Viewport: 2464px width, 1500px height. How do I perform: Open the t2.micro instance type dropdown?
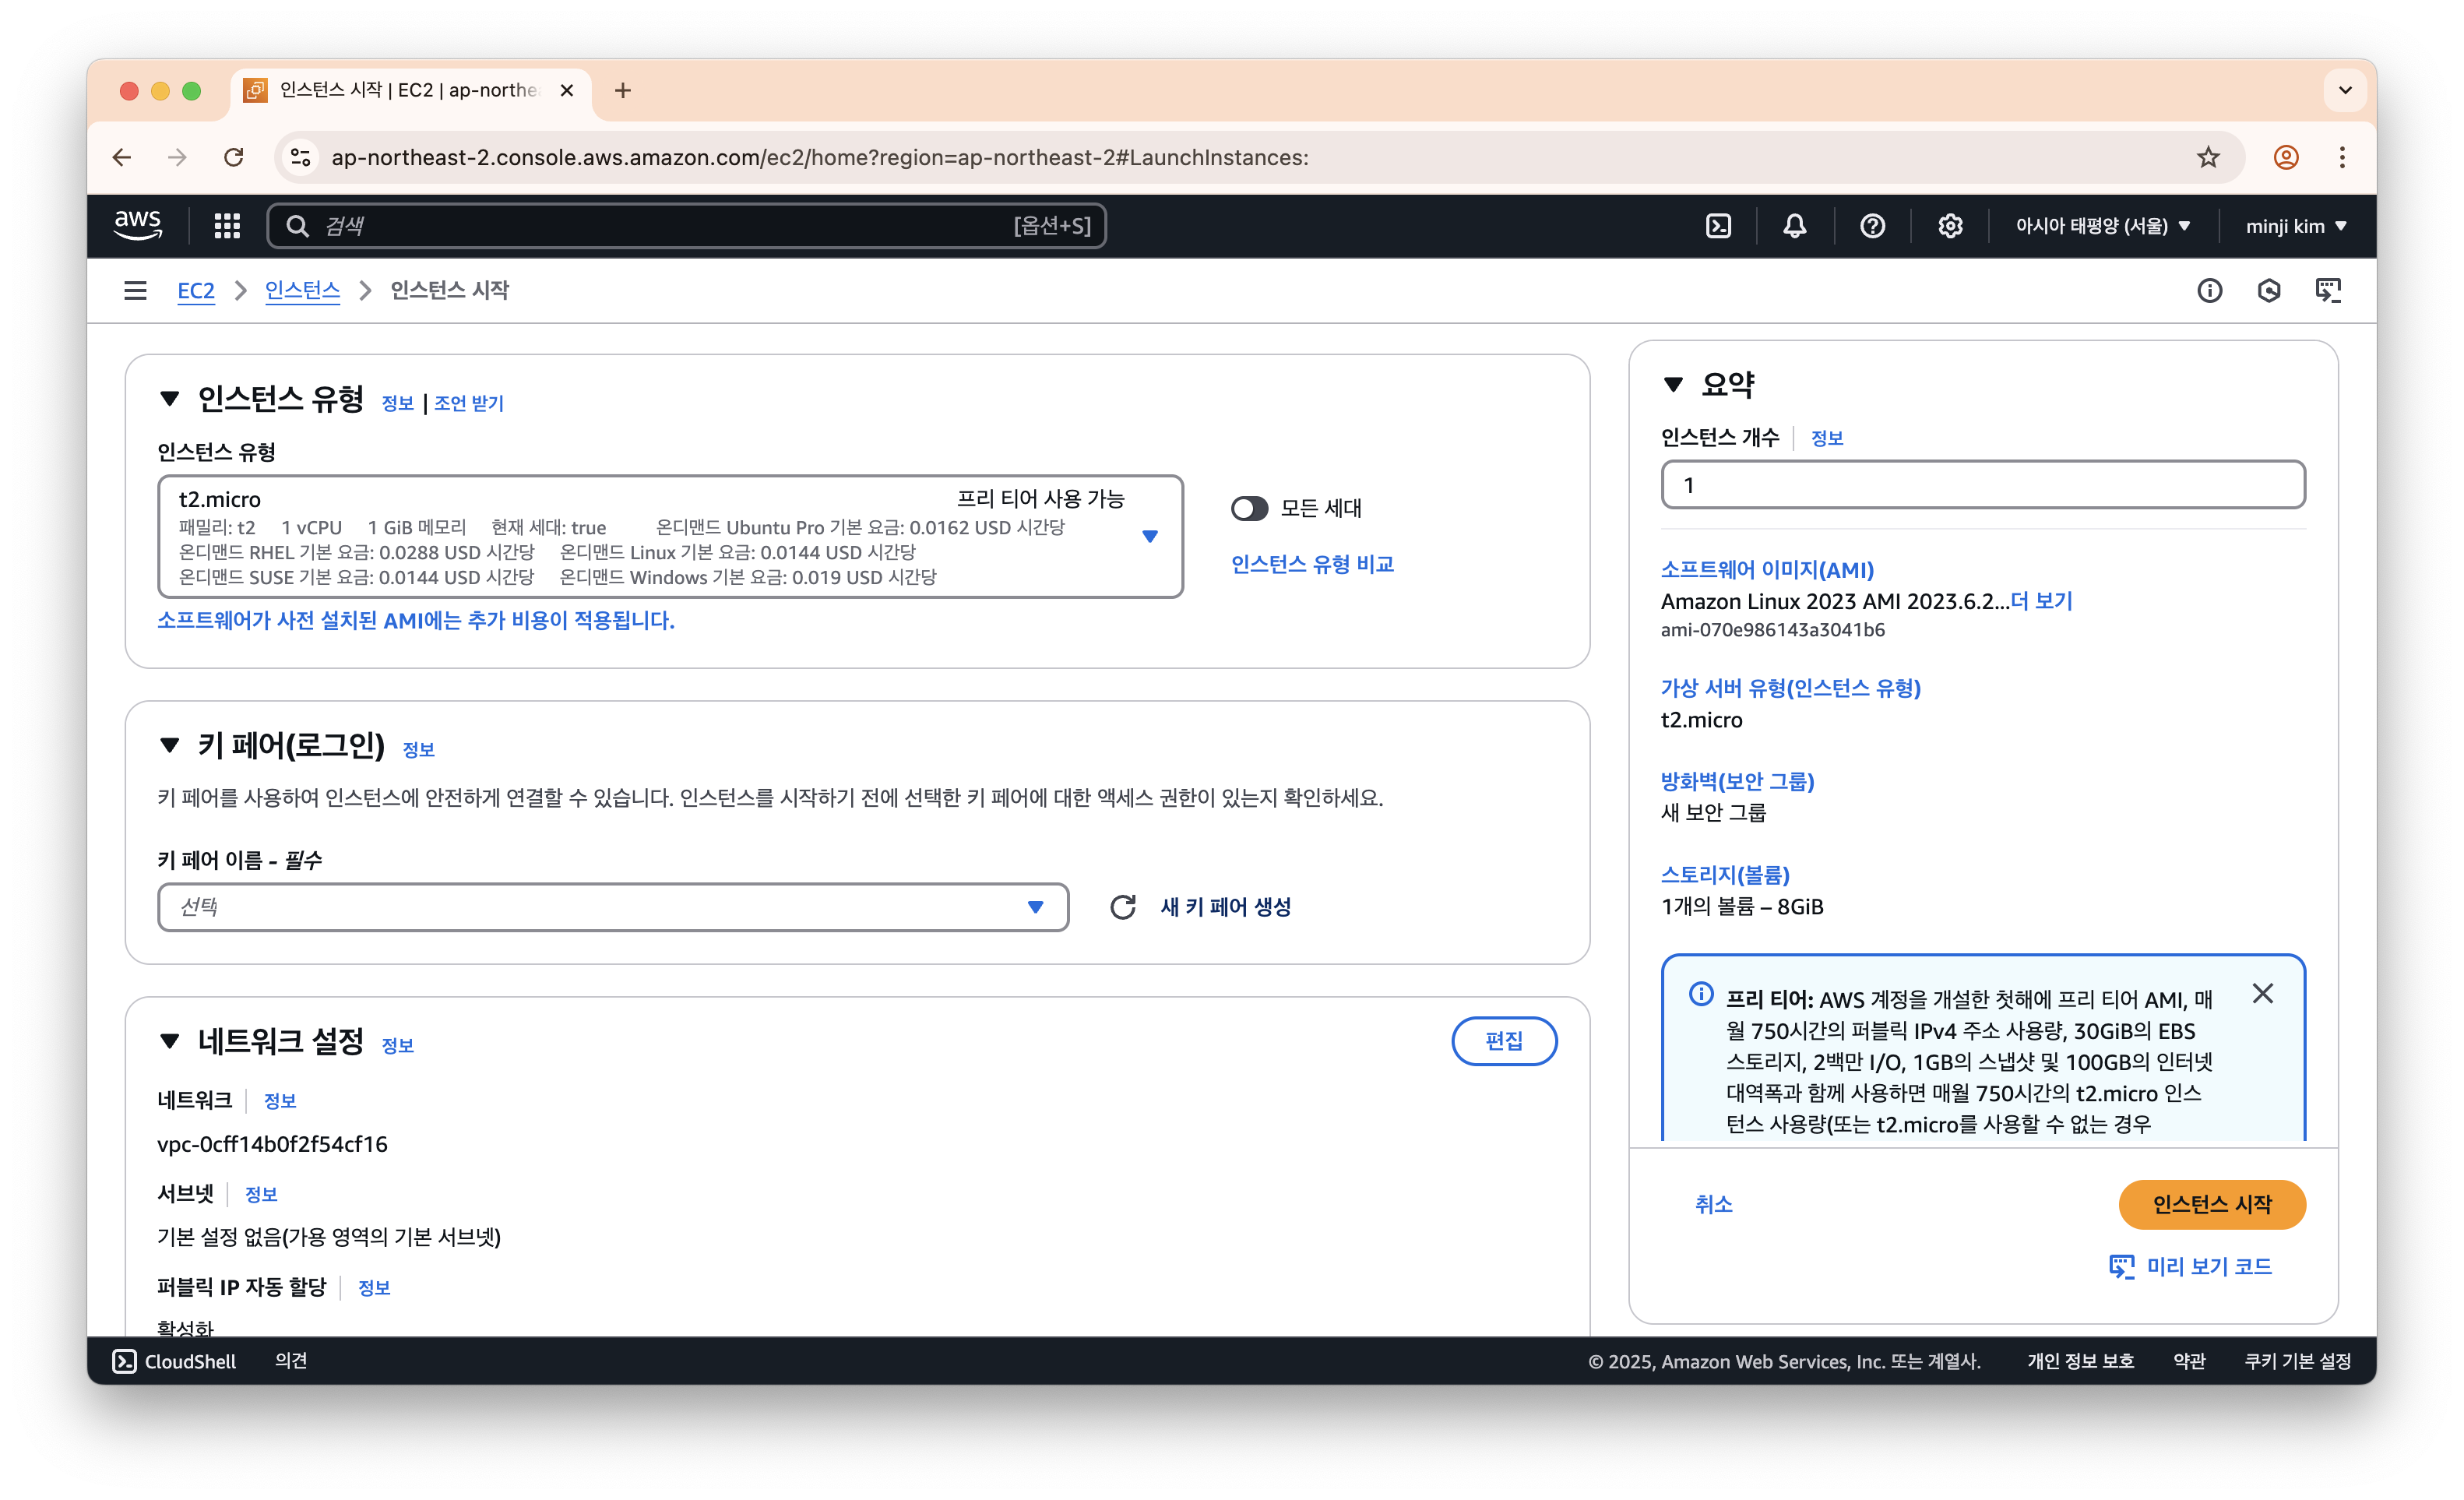point(670,537)
